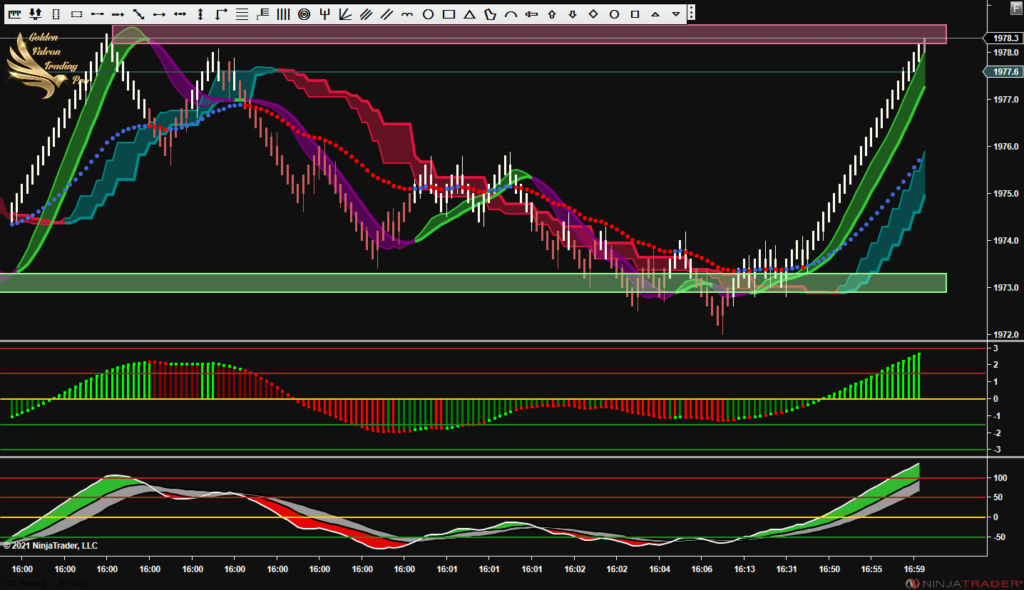Select the Rectangle drawing tool
The width and height of the screenshot is (1024, 590).
coord(449,12)
